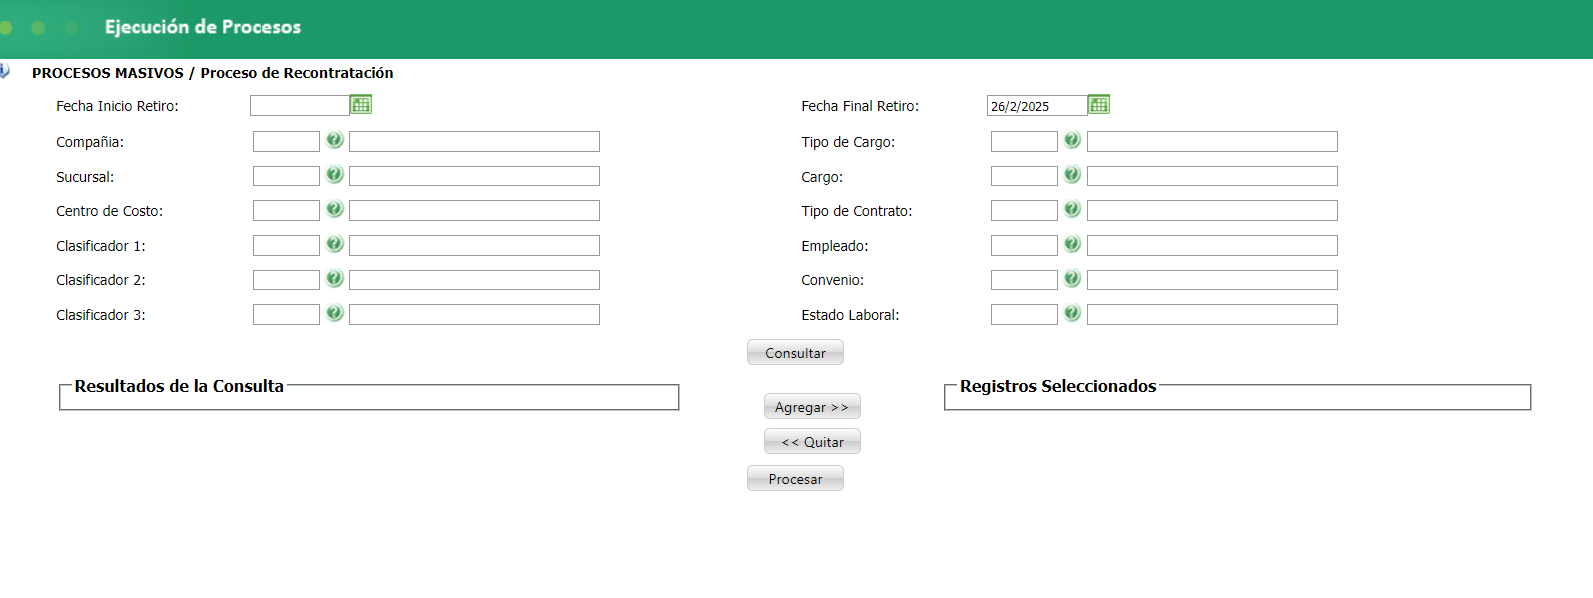Click the Empleado lookup help icon
Screen dimensions: 1593x598
pyautogui.click(x=1072, y=244)
